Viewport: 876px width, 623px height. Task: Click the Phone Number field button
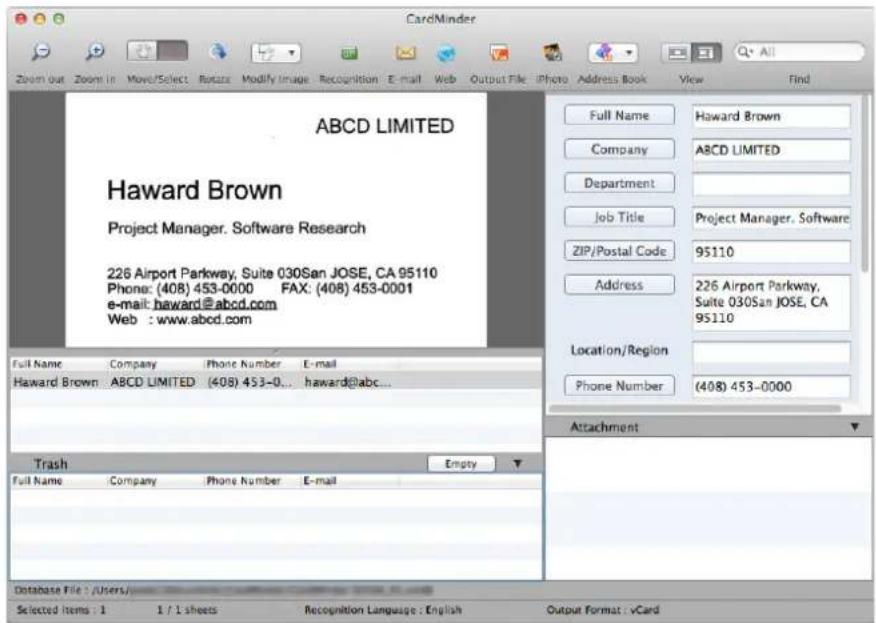pos(619,386)
